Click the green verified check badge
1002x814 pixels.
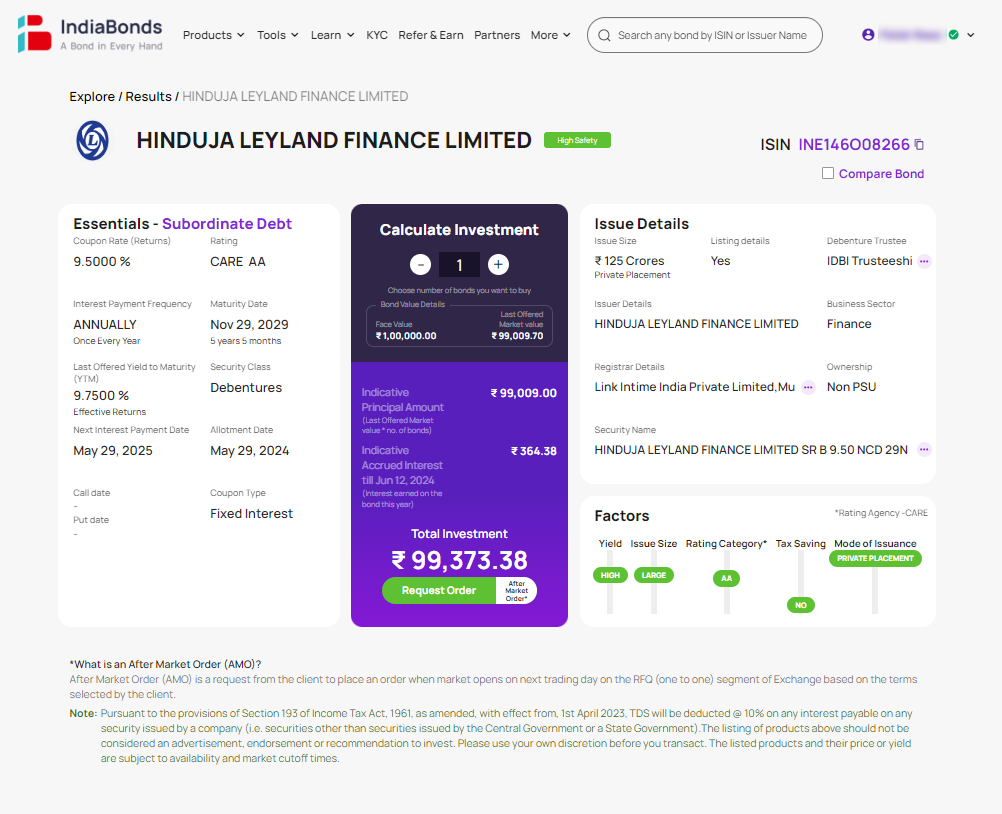[x=953, y=35]
